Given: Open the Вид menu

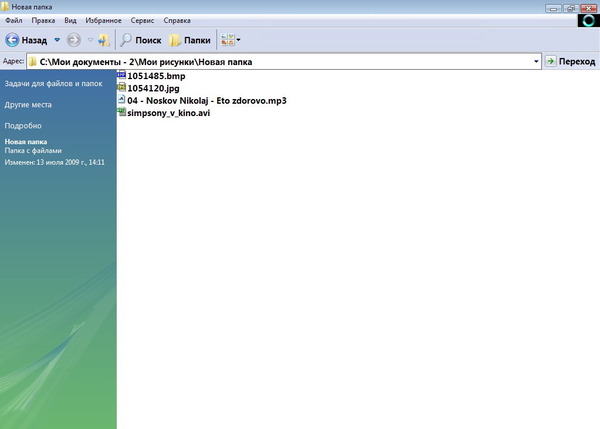Looking at the screenshot, I should click(x=70, y=21).
